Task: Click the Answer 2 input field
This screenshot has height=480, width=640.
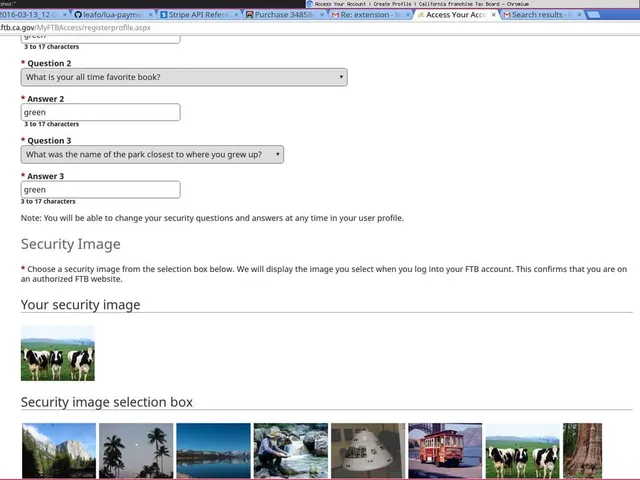Action: pos(100,112)
